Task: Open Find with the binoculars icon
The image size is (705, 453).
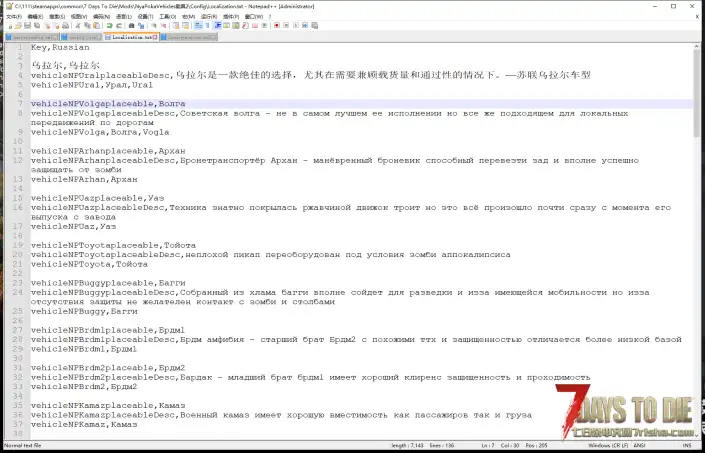Action: 131,26
